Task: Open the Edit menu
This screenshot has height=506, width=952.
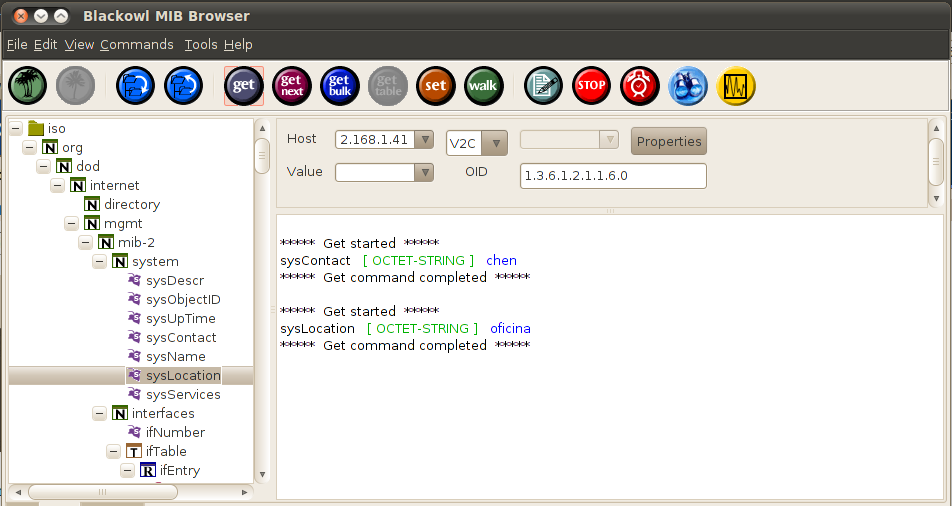Action: (46, 44)
